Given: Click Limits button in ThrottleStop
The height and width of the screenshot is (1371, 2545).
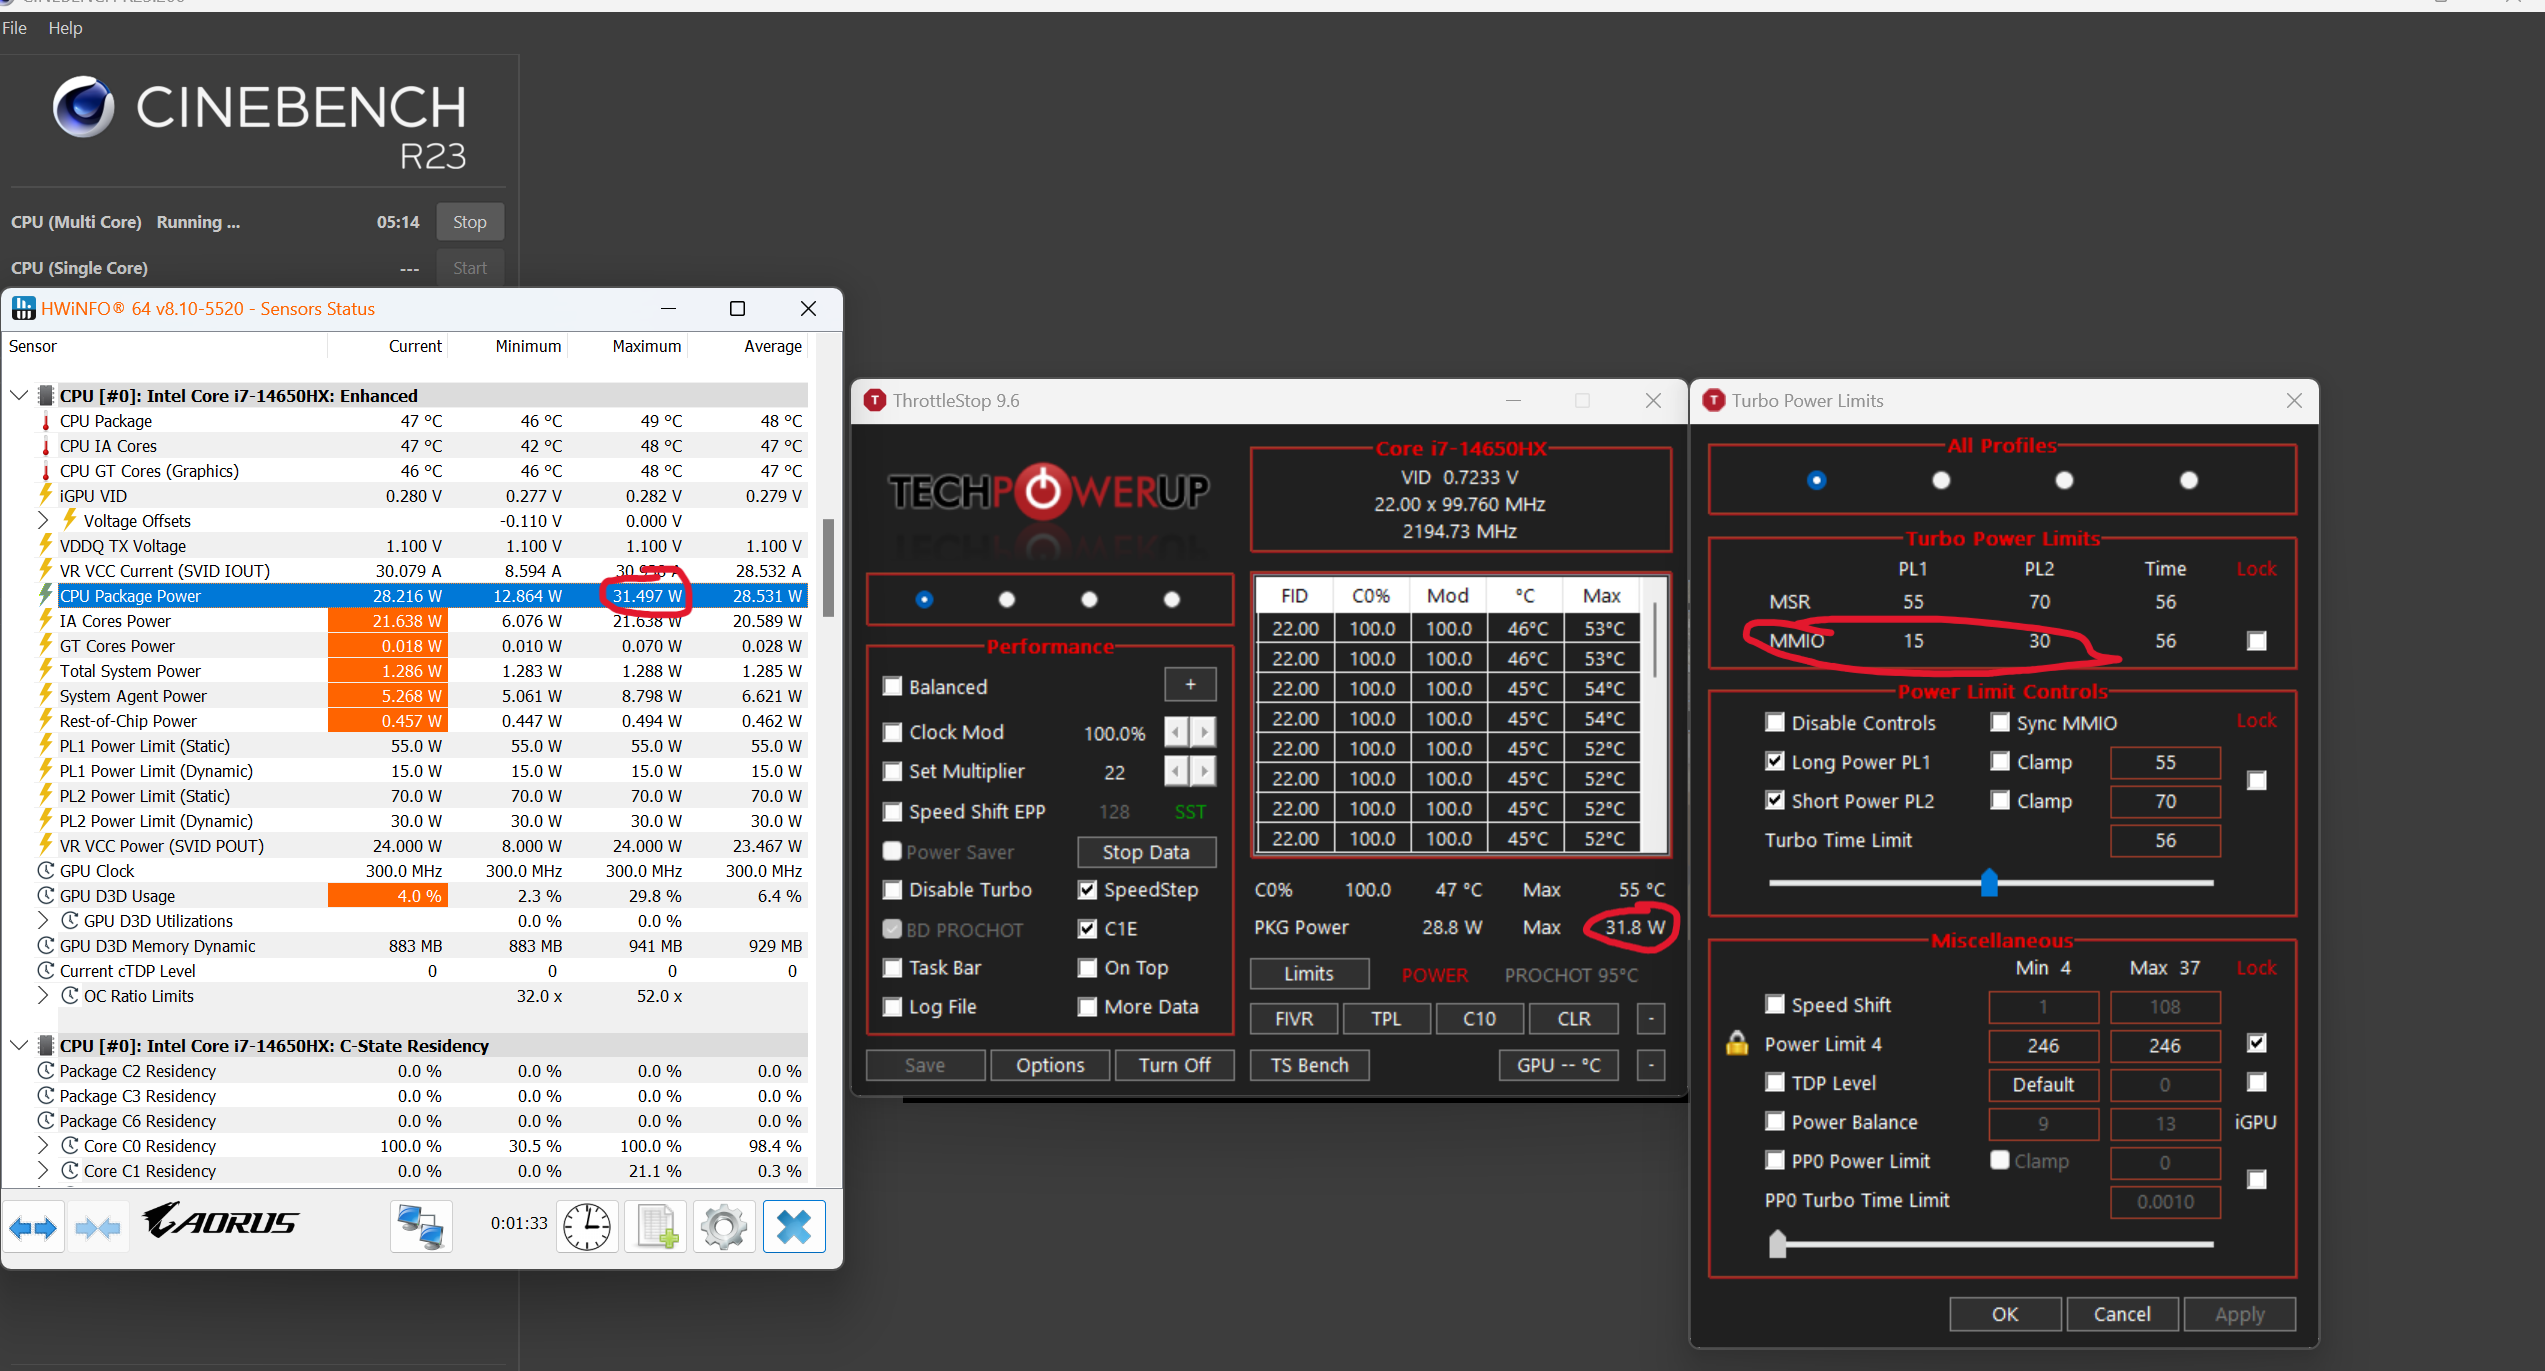Looking at the screenshot, I should (1309, 974).
